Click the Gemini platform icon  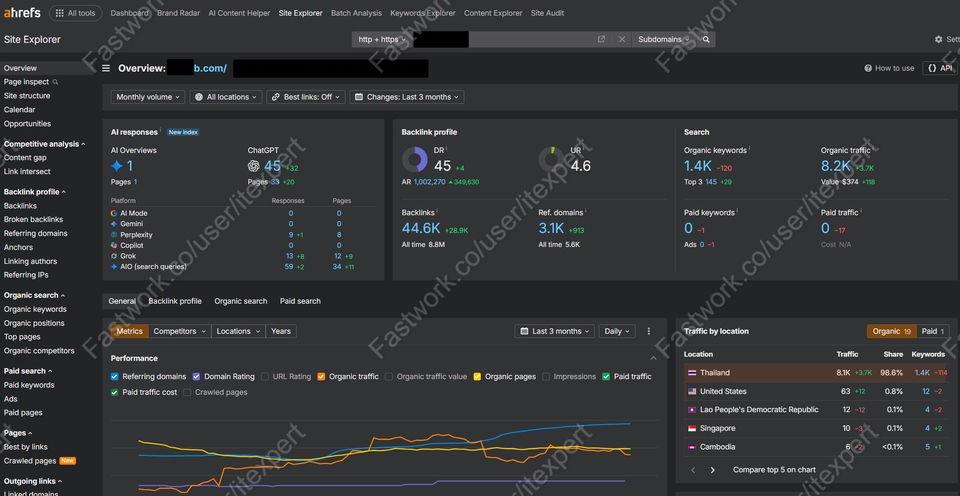(114, 224)
